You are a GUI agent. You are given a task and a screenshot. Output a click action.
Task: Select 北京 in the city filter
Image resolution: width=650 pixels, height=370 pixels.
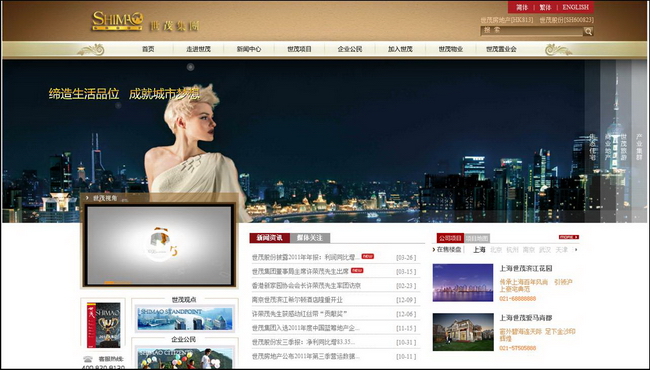click(496, 250)
